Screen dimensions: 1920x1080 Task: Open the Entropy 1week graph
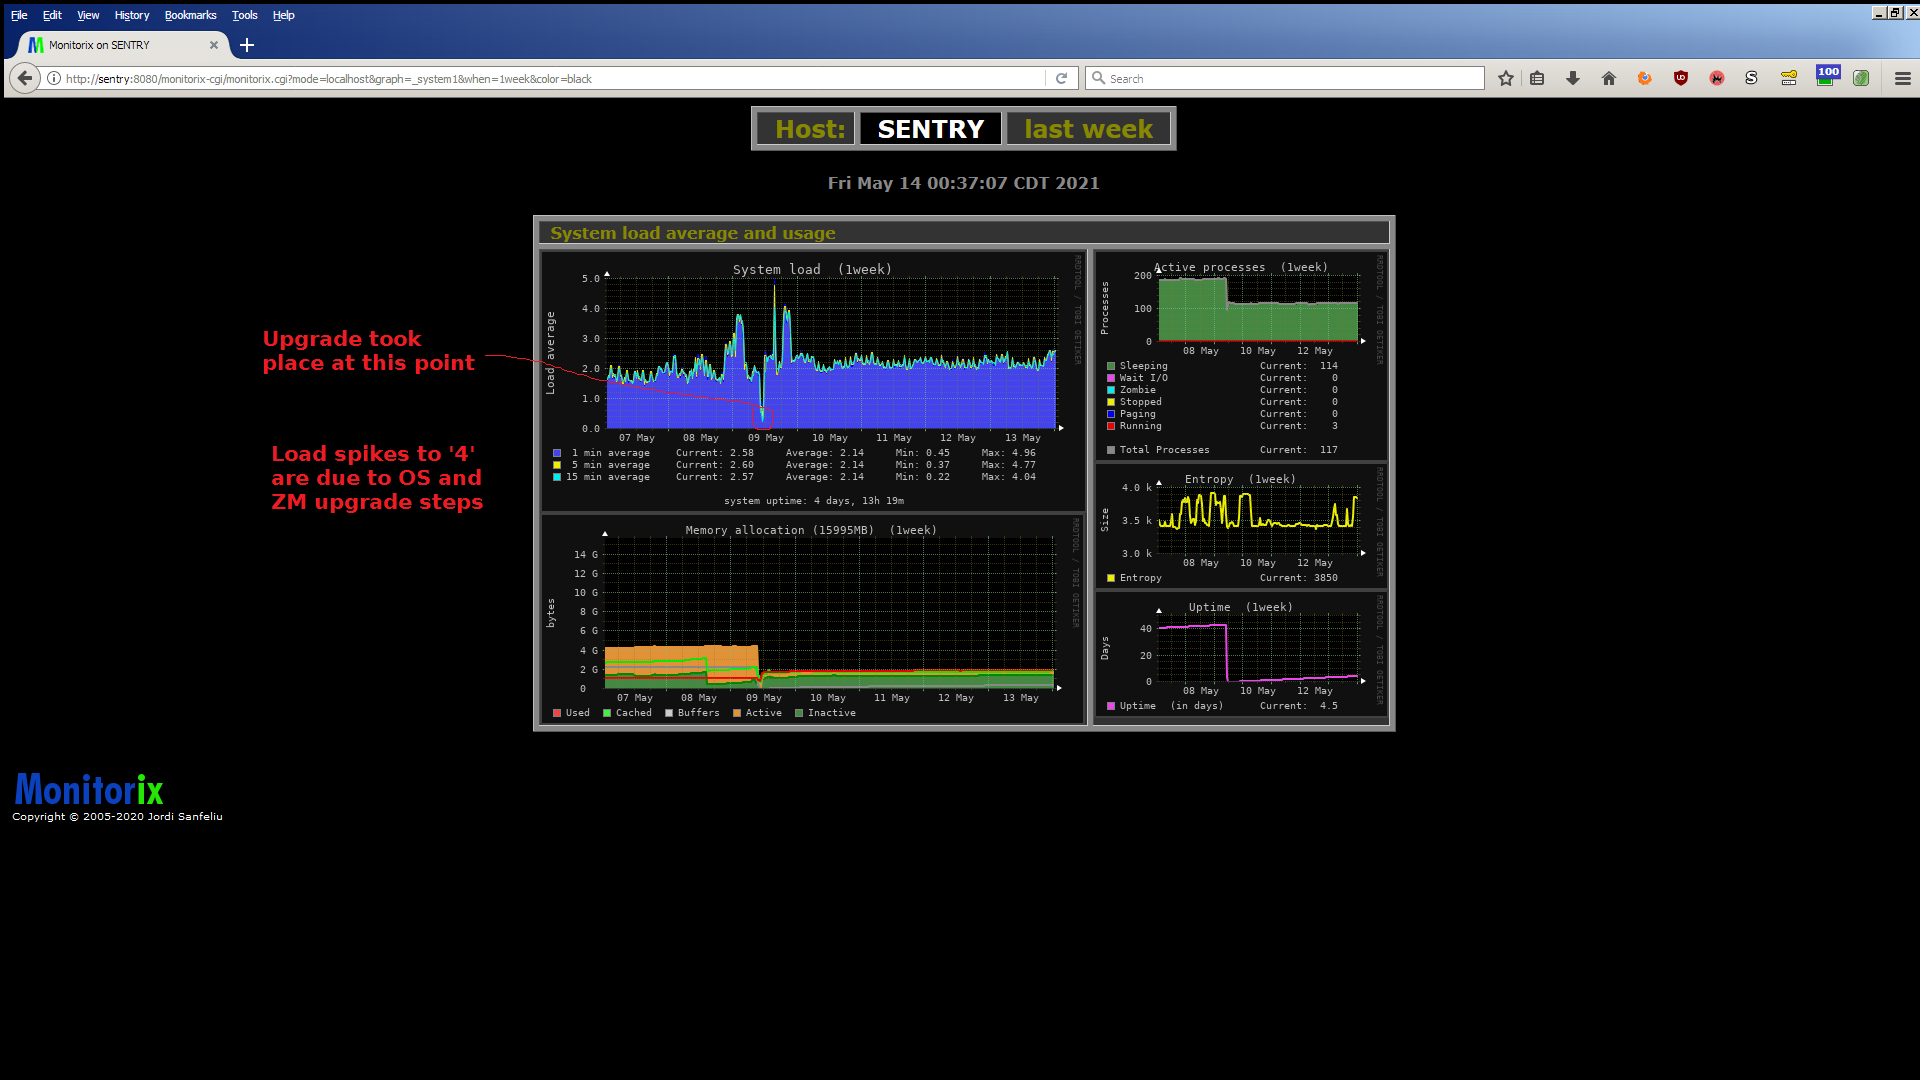coord(1241,525)
